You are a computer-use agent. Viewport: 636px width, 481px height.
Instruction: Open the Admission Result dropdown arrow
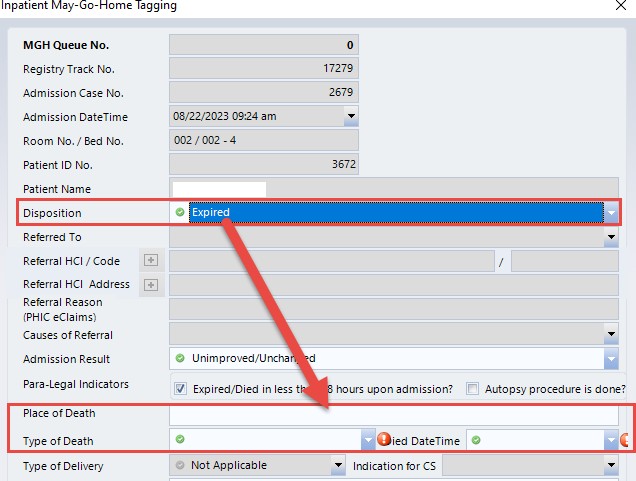click(610, 359)
